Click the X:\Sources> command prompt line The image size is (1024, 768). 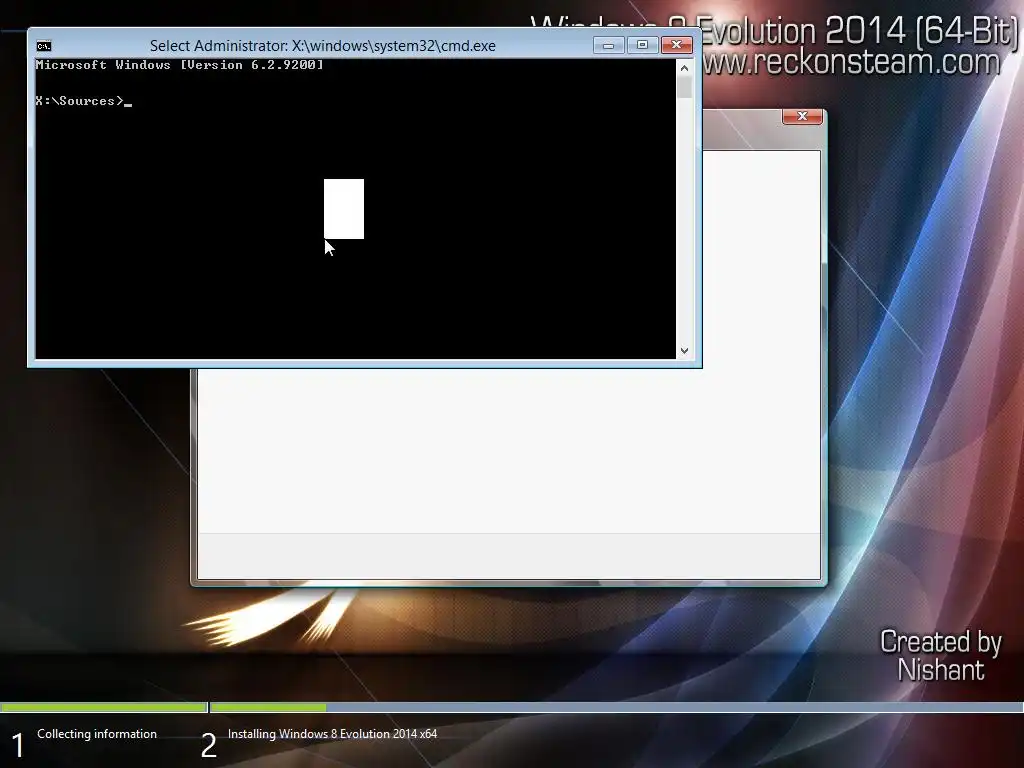pyautogui.click(x=84, y=101)
